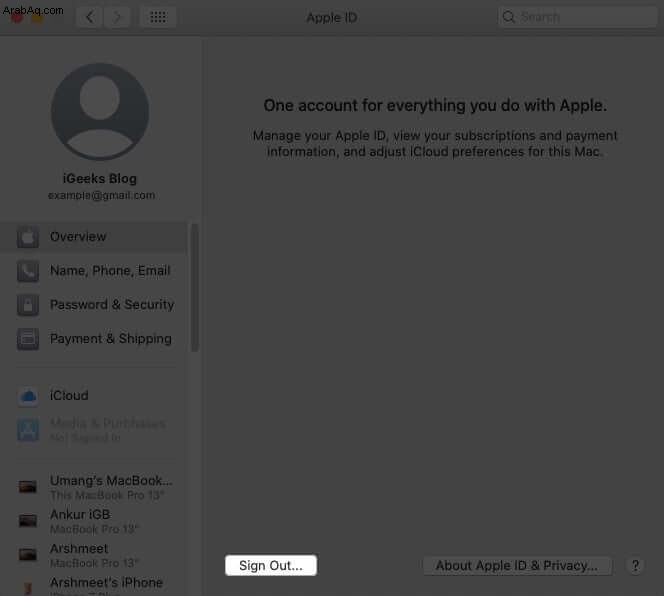Click the Apple logo Overview icon
664x596 pixels.
pyautogui.click(x=28, y=237)
